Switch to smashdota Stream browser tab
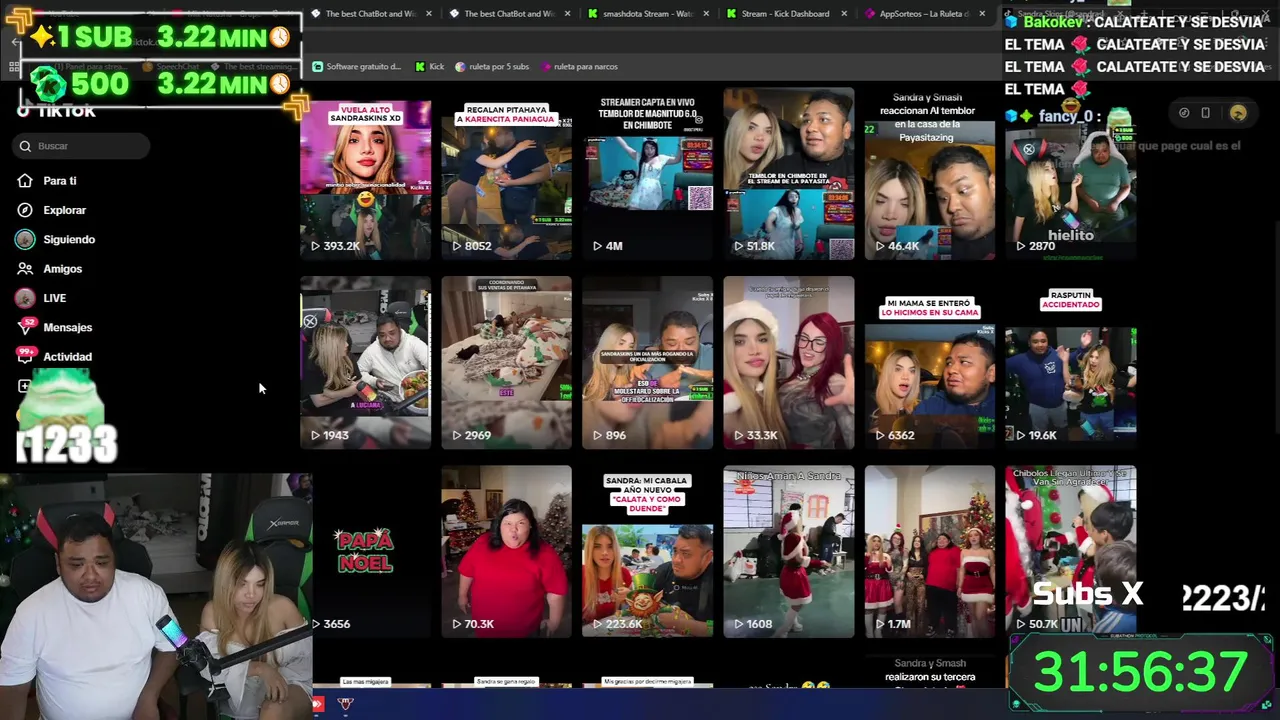 [640, 14]
